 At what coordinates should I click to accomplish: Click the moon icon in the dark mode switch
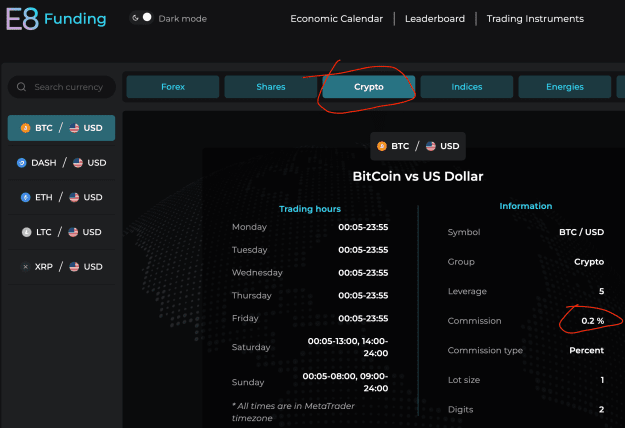pyautogui.click(x=136, y=18)
